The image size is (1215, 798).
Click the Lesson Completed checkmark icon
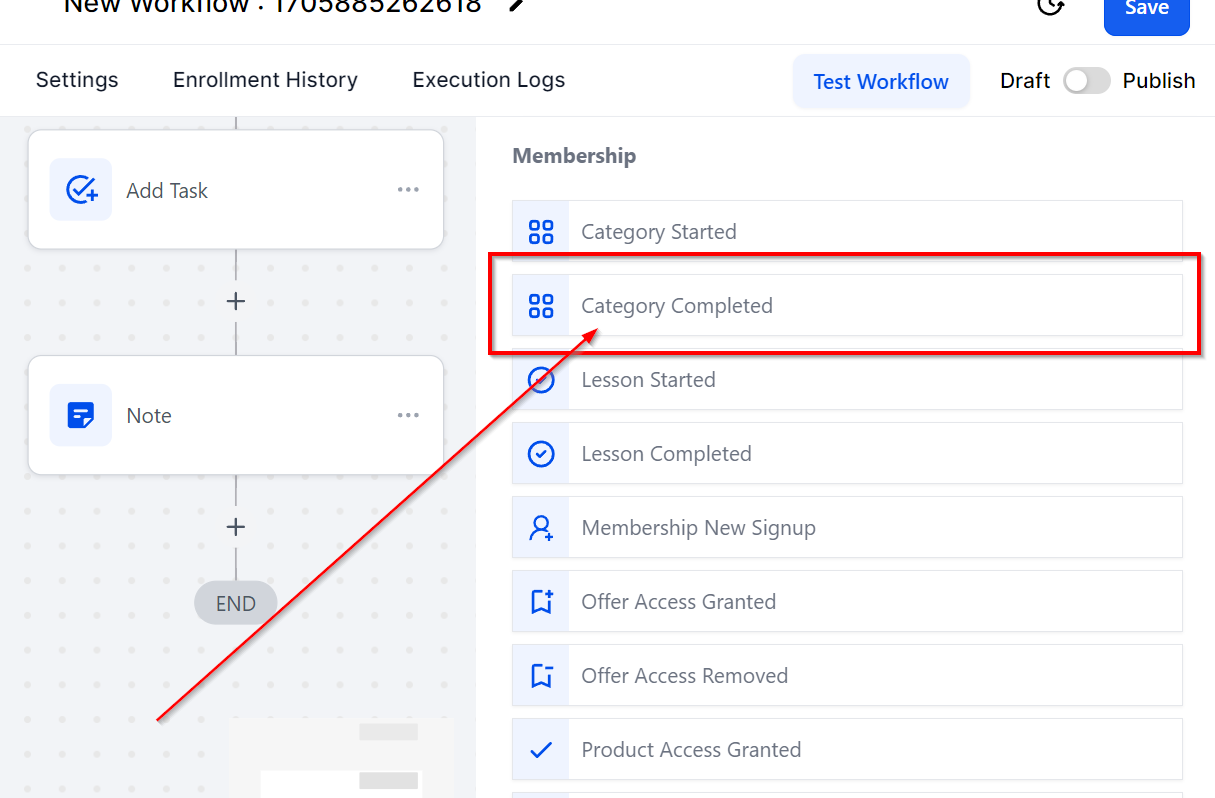(541, 454)
